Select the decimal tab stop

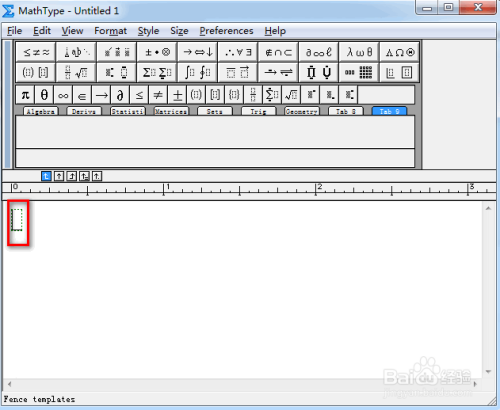(x=97, y=176)
